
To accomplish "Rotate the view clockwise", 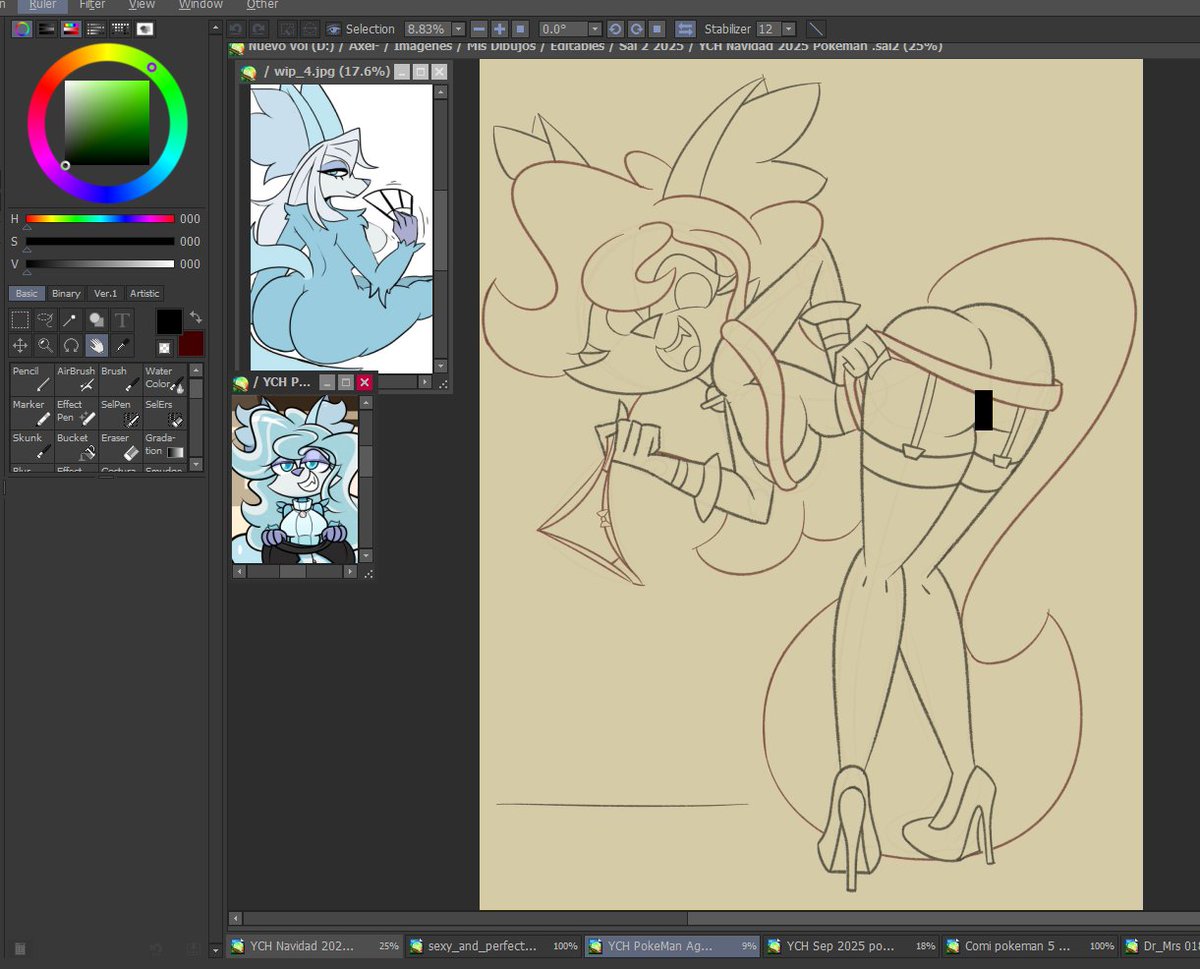I will coord(636,30).
